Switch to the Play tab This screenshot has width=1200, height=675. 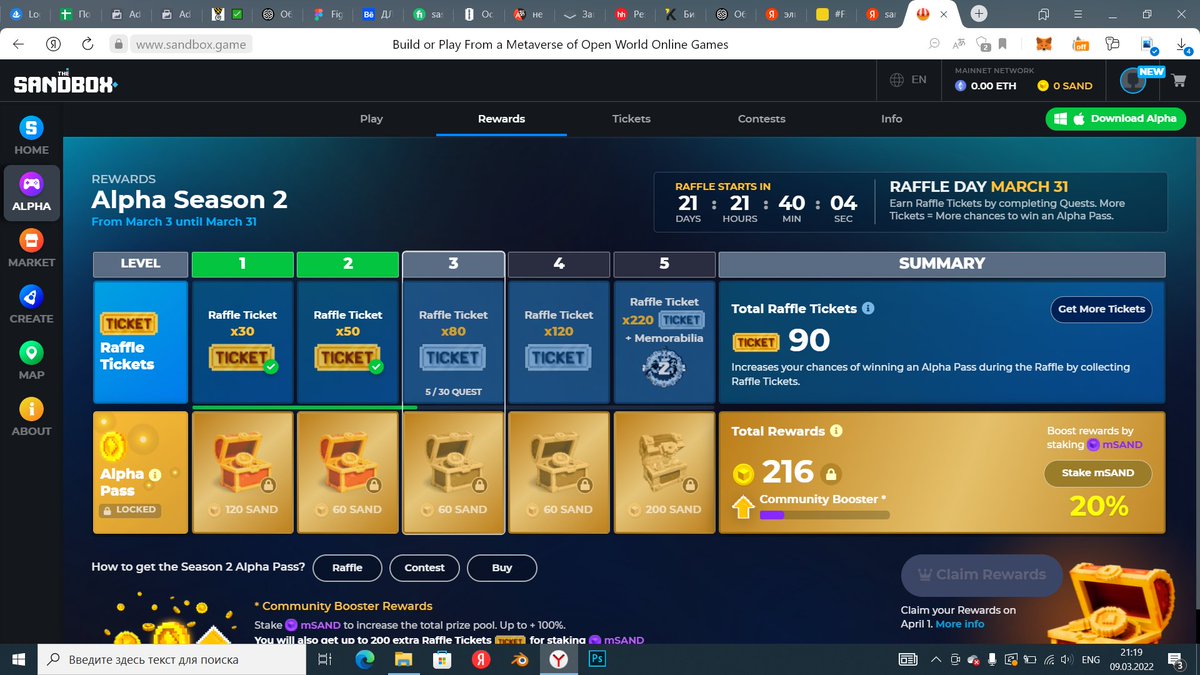click(x=371, y=118)
